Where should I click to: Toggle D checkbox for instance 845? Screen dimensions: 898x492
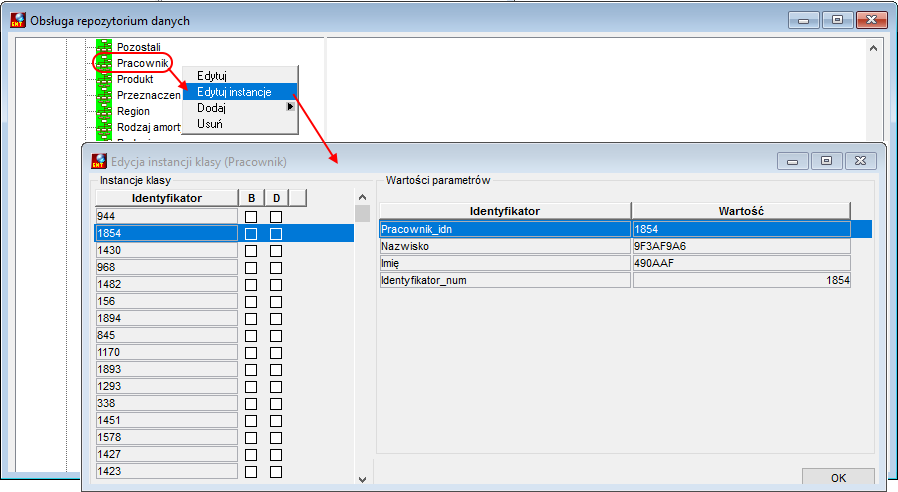pos(276,336)
